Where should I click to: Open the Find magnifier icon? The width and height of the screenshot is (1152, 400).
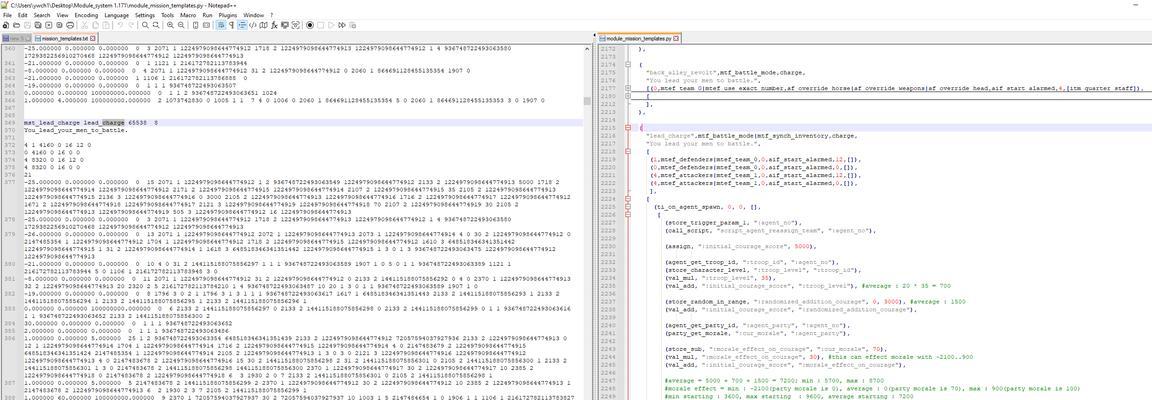[x=145, y=24]
